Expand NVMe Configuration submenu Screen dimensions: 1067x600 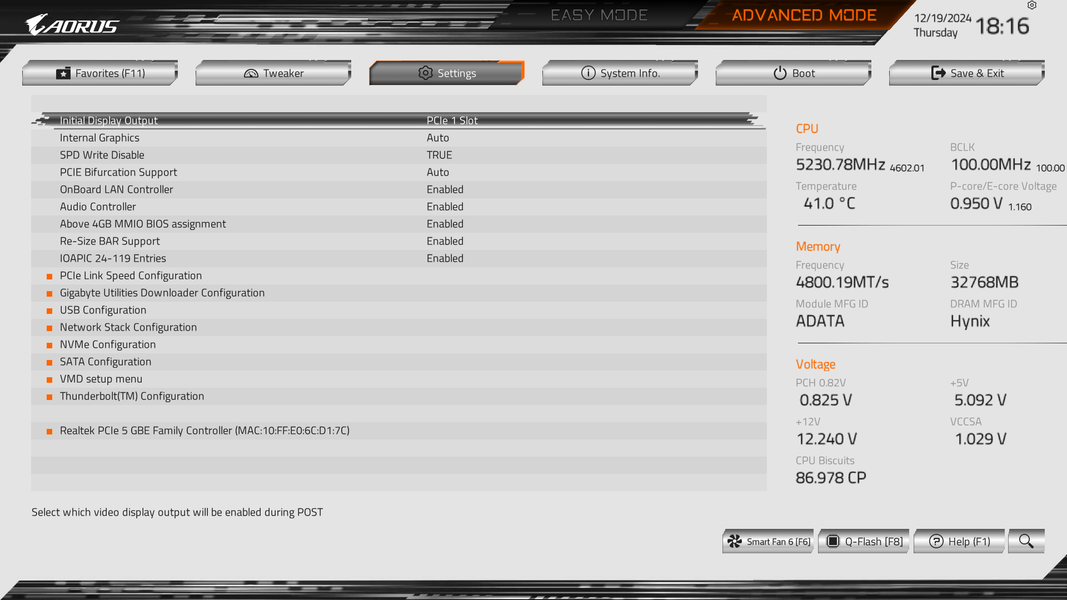click(x=108, y=344)
